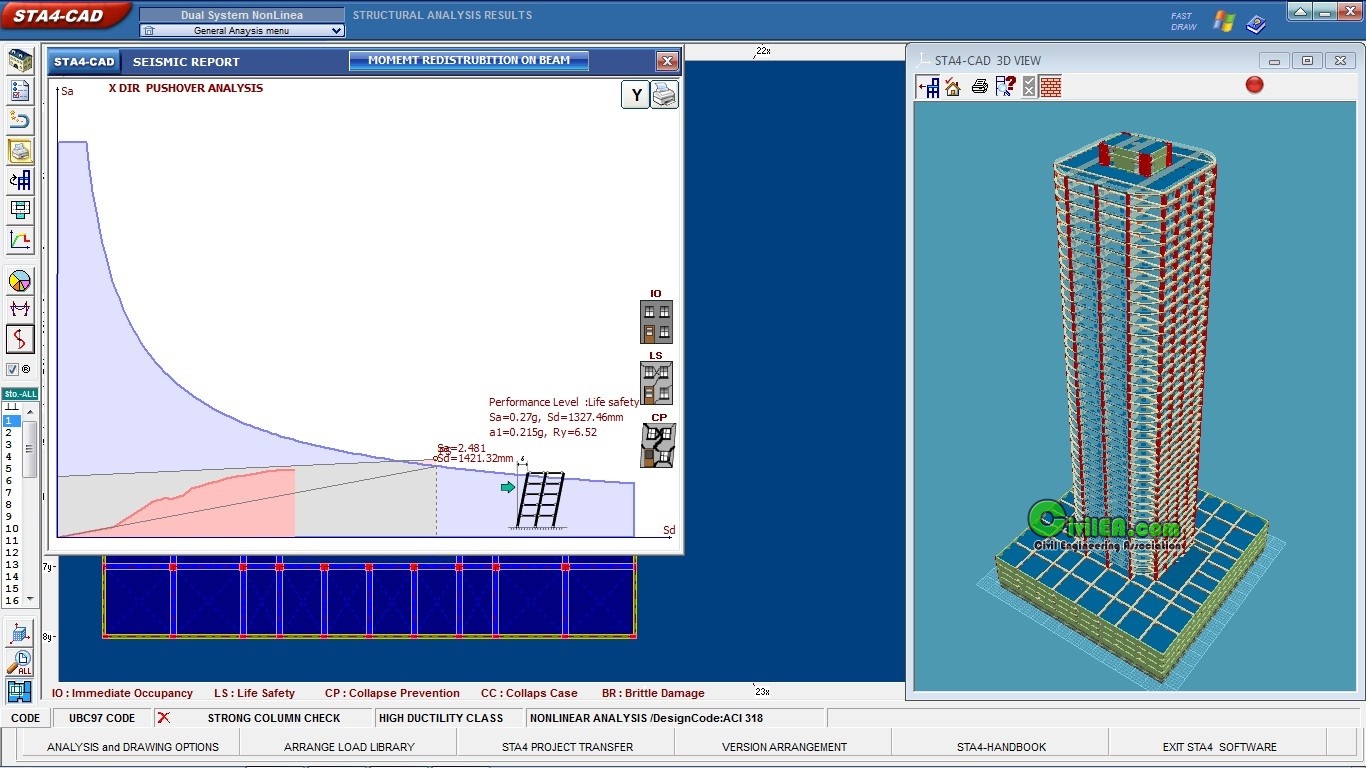The height and width of the screenshot is (768, 1366).
Task: Select storey 1 in the storey list
Action: [12, 421]
